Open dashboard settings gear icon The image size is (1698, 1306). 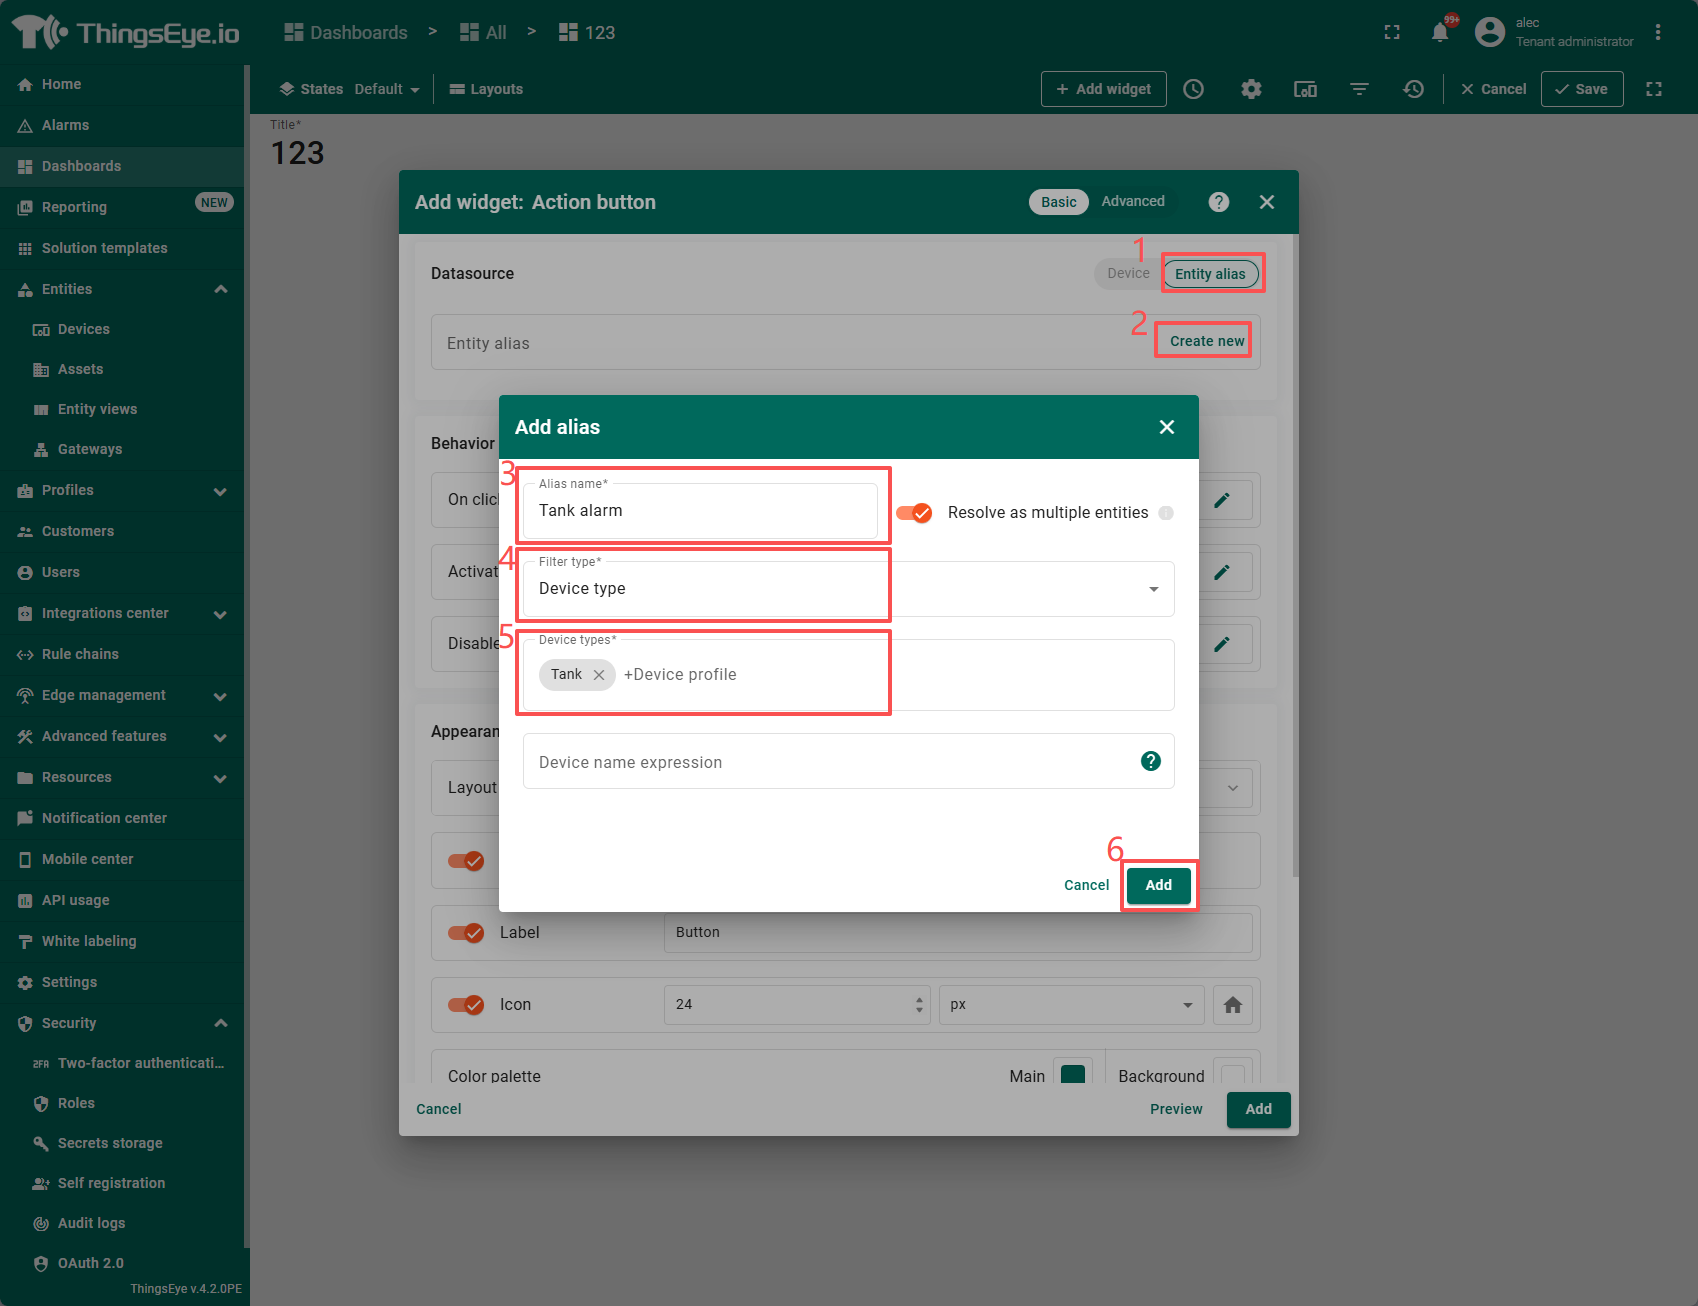pos(1250,89)
